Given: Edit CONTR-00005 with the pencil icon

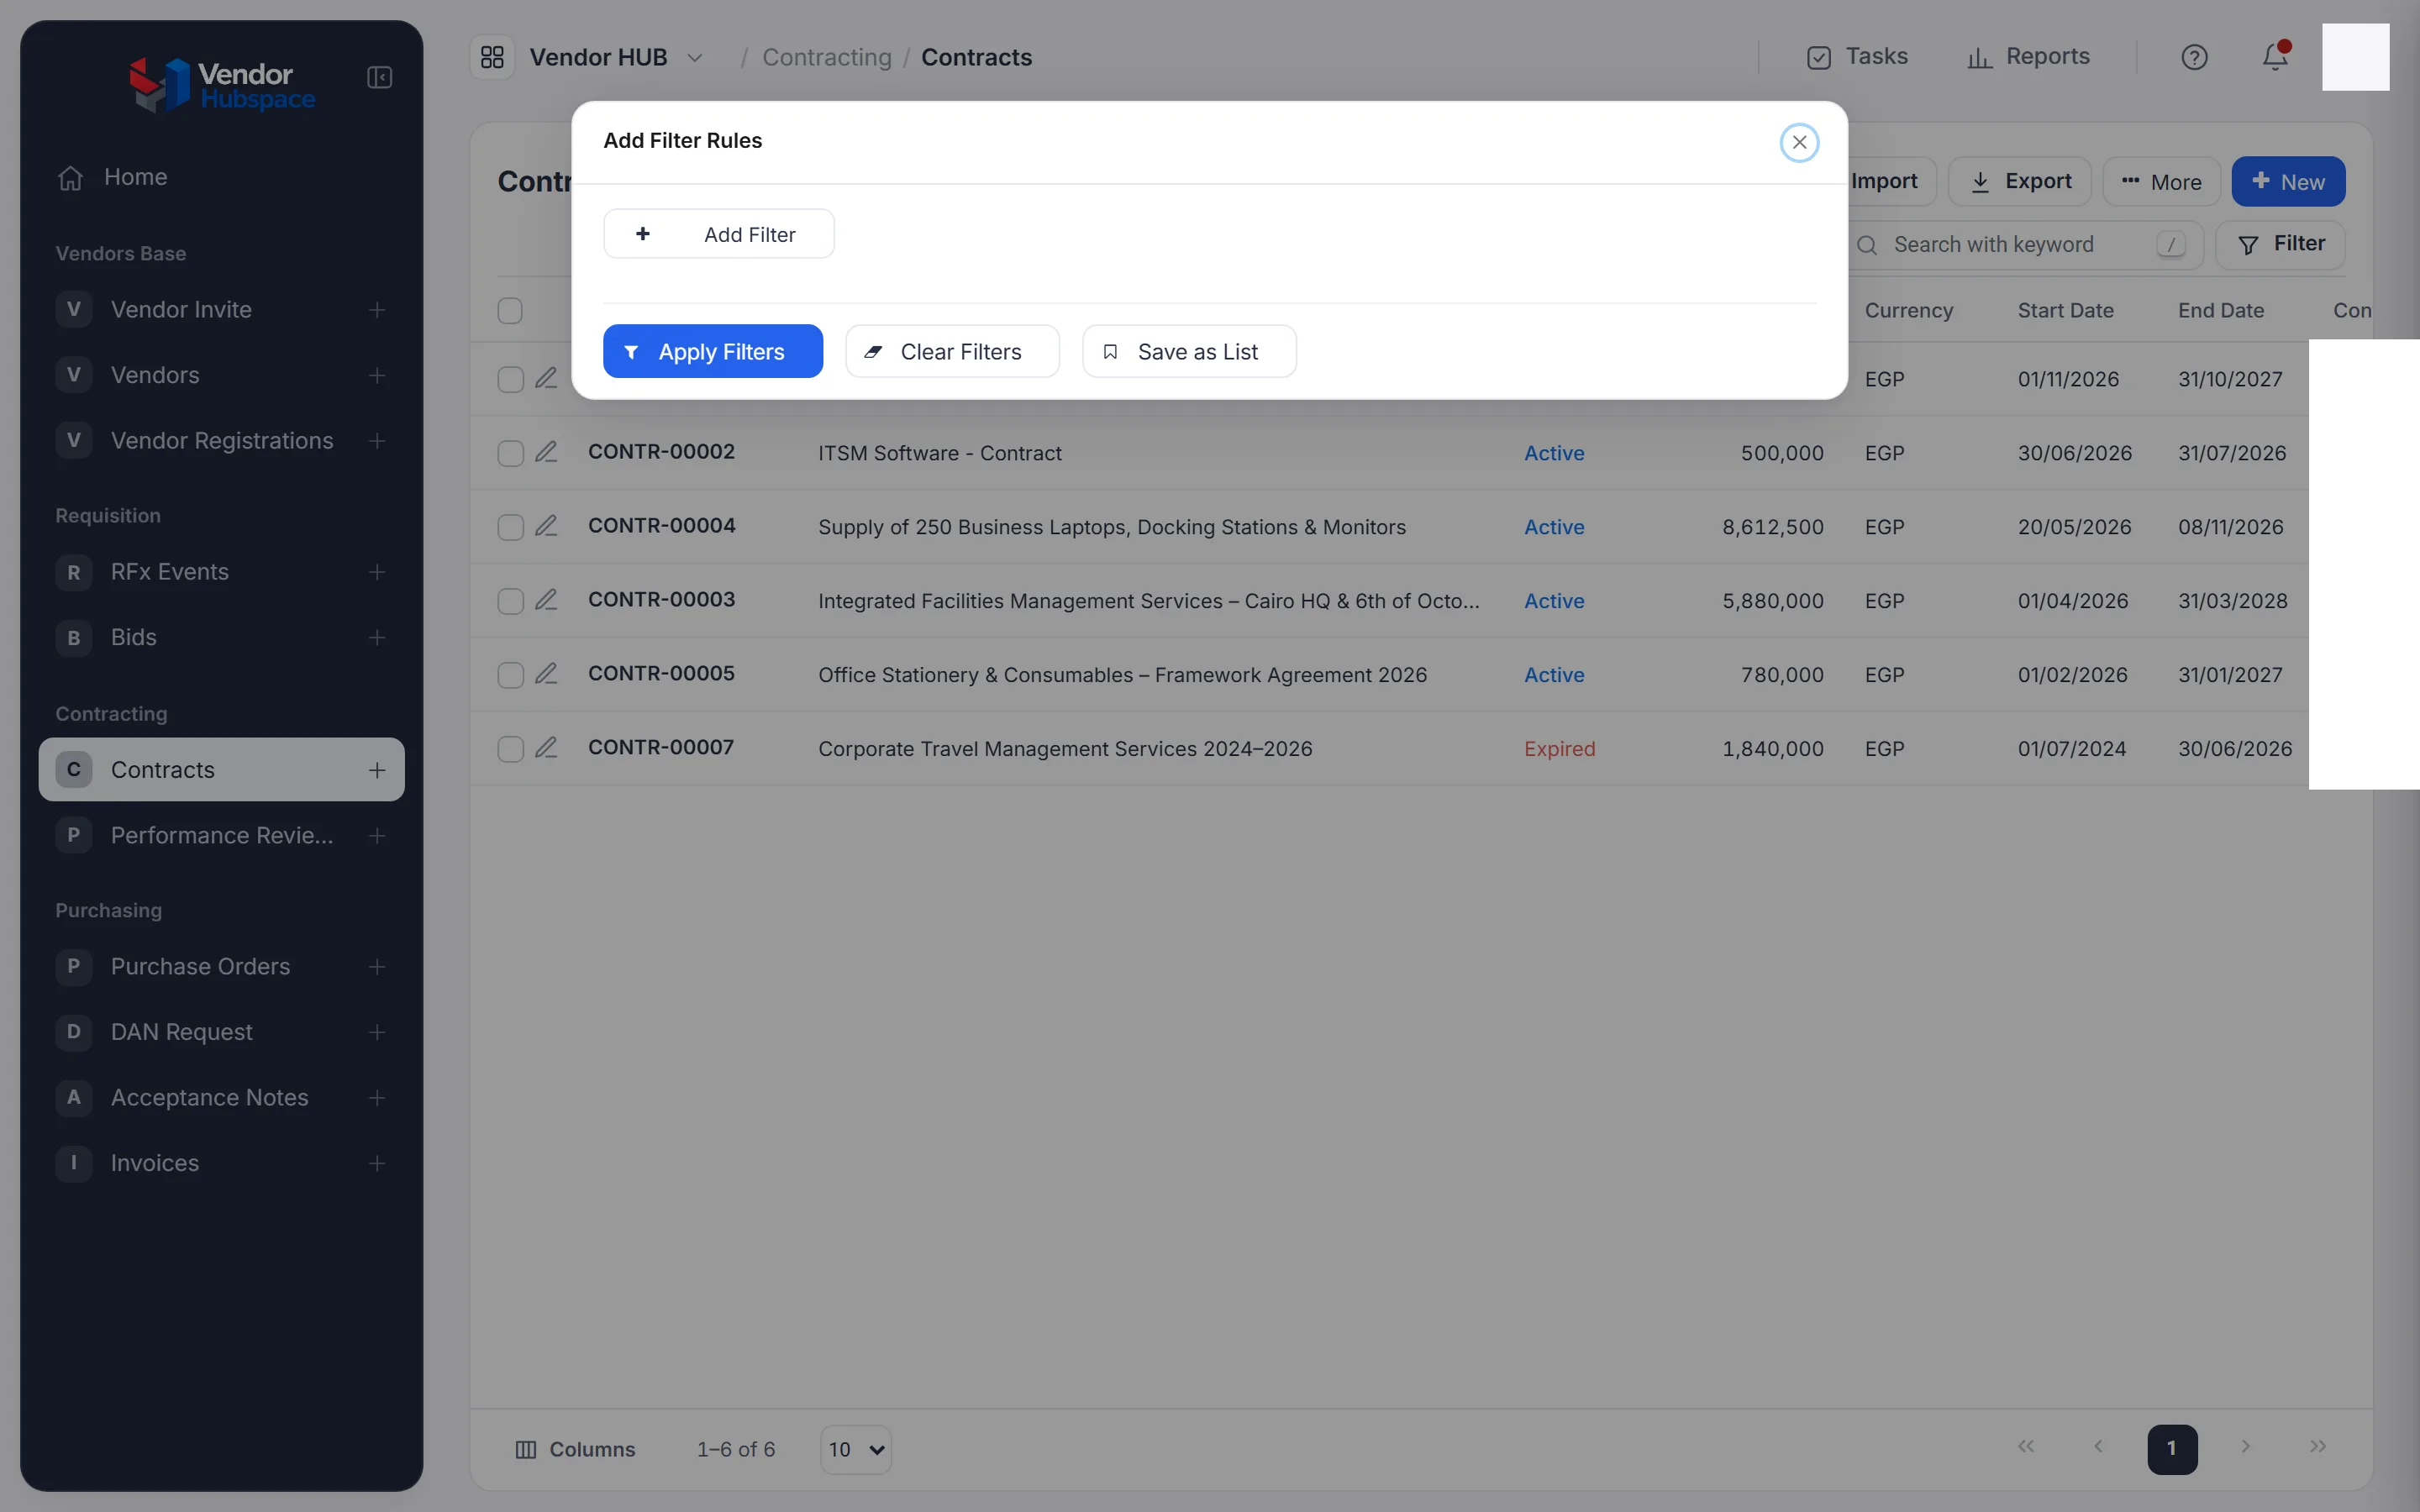Looking at the screenshot, I should coord(546,674).
